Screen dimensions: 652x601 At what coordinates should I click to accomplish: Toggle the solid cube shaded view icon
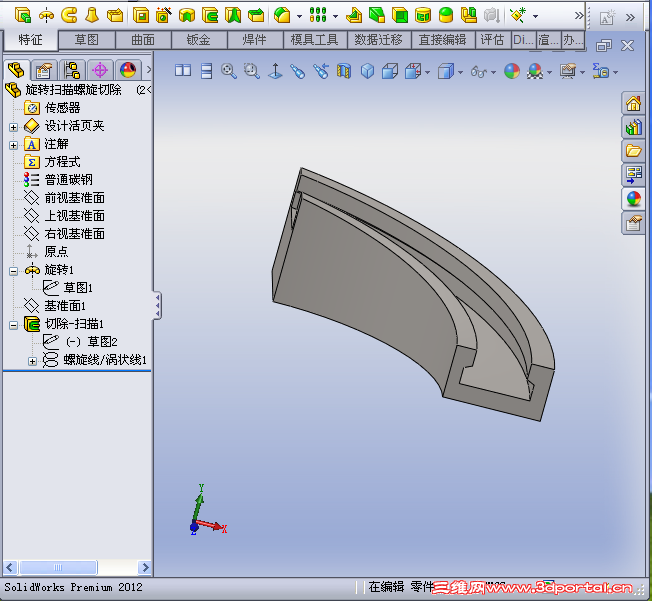[367, 71]
